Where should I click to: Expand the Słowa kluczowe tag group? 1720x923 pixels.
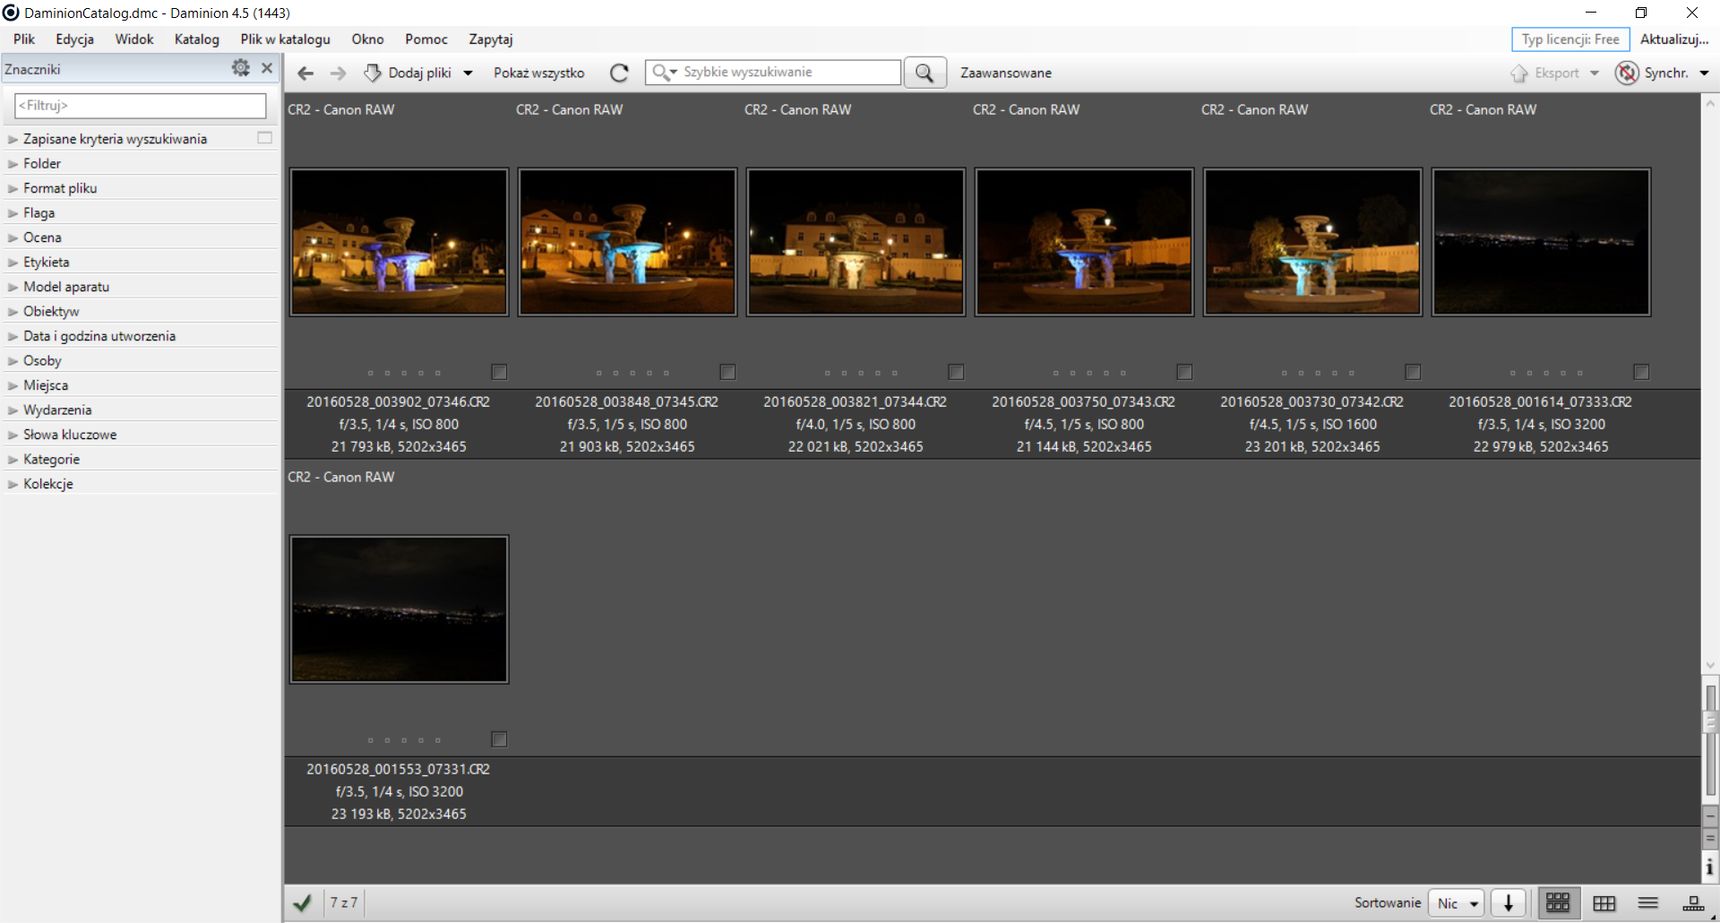(13, 435)
